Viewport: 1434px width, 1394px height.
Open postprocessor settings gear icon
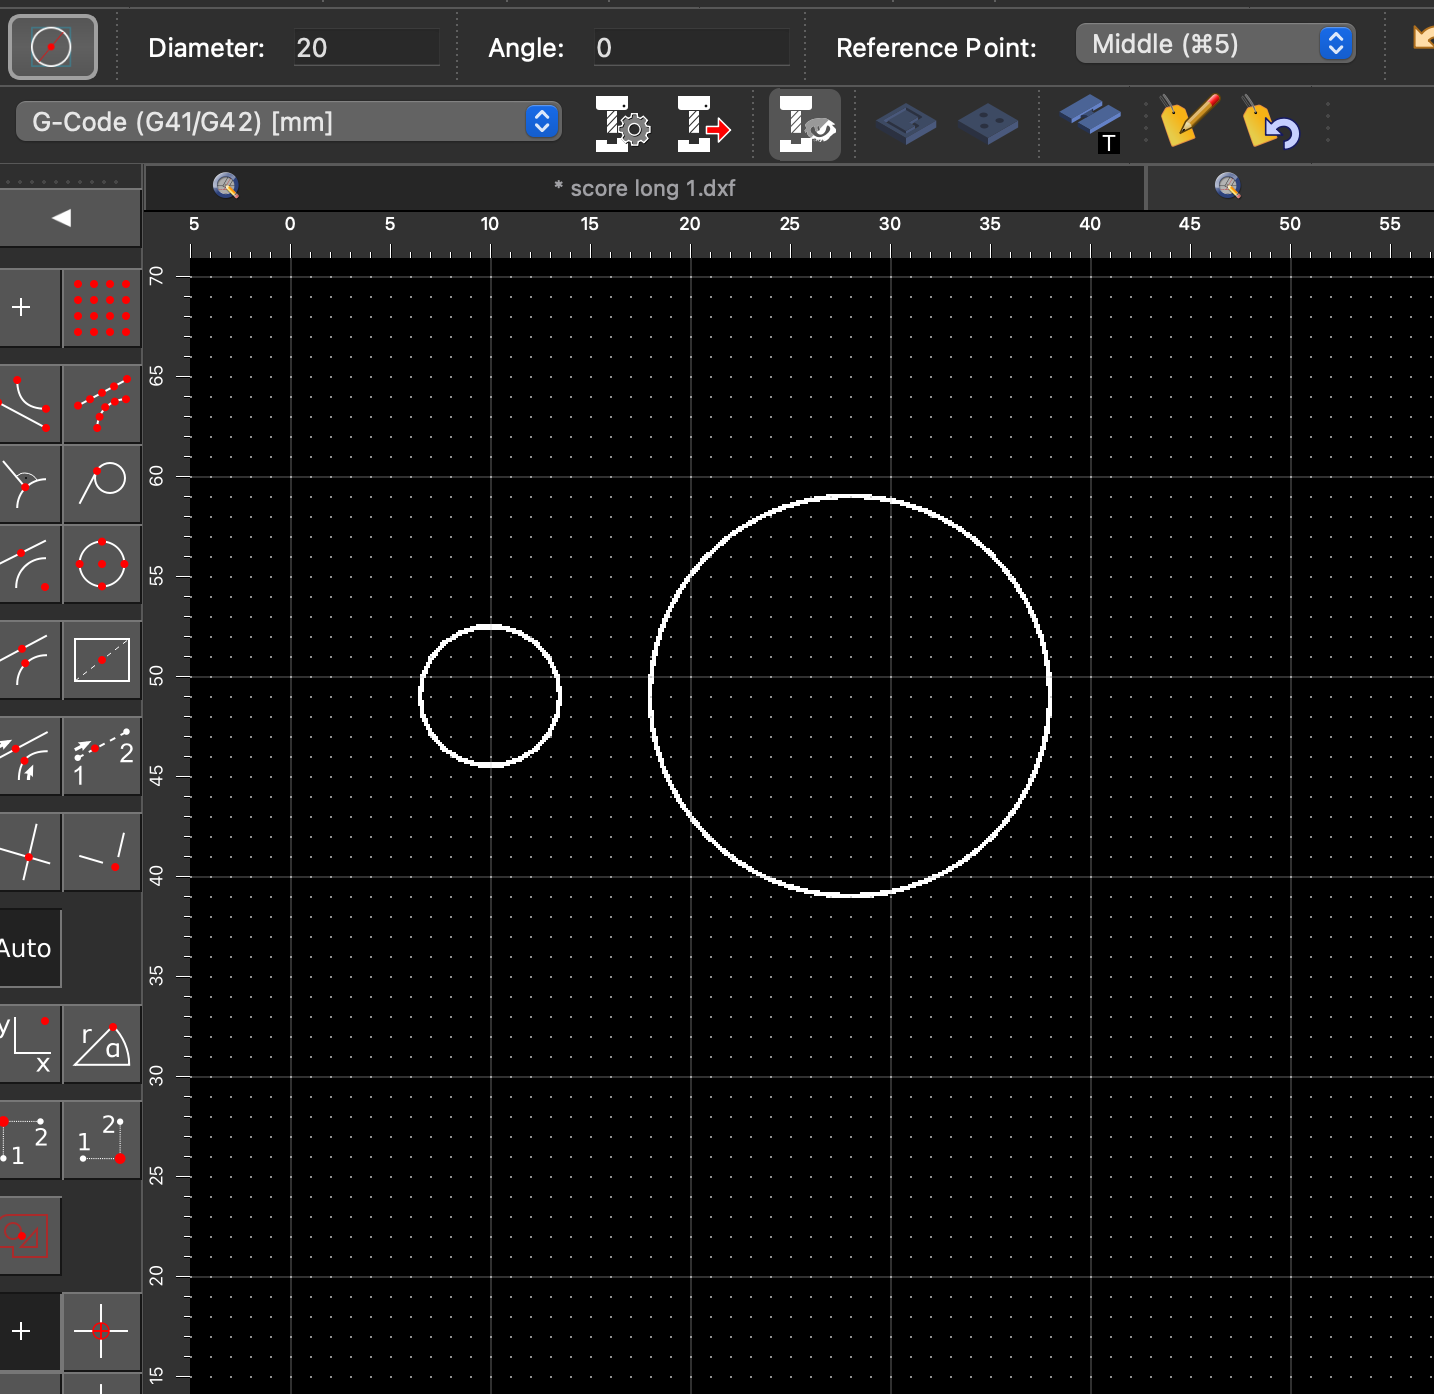tap(622, 124)
